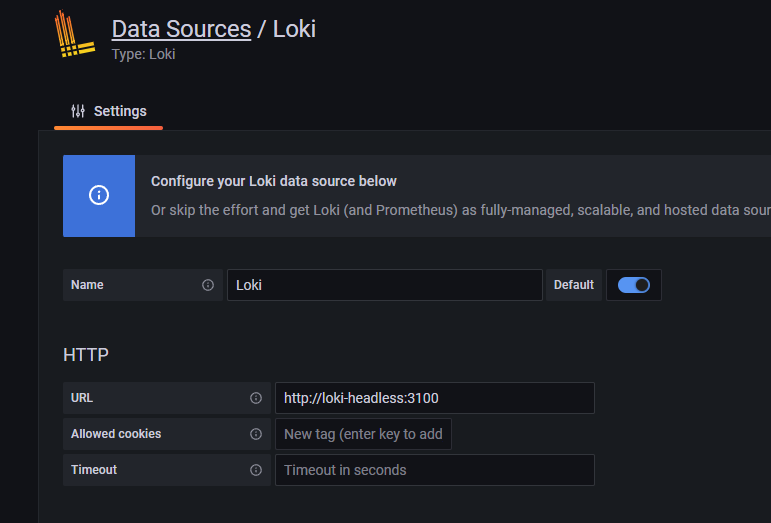Click the Loki title in the breadcrumb
The height and width of the screenshot is (523, 771).
click(x=294, y=29)
